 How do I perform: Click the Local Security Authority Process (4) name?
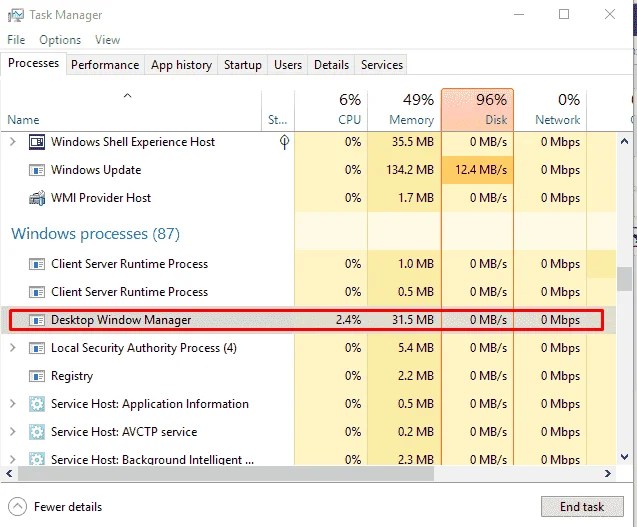click(144, 348)
